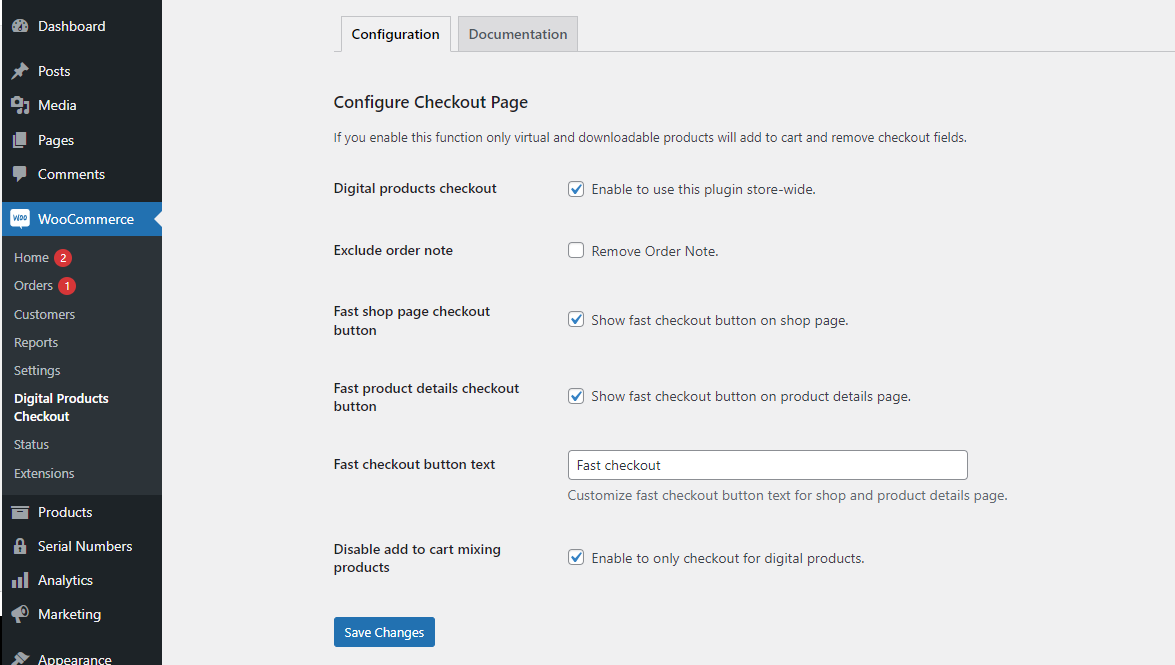Click the Save Changes button
The height and width of the screenshot is (665, 1175).
[x=384, y=631]
